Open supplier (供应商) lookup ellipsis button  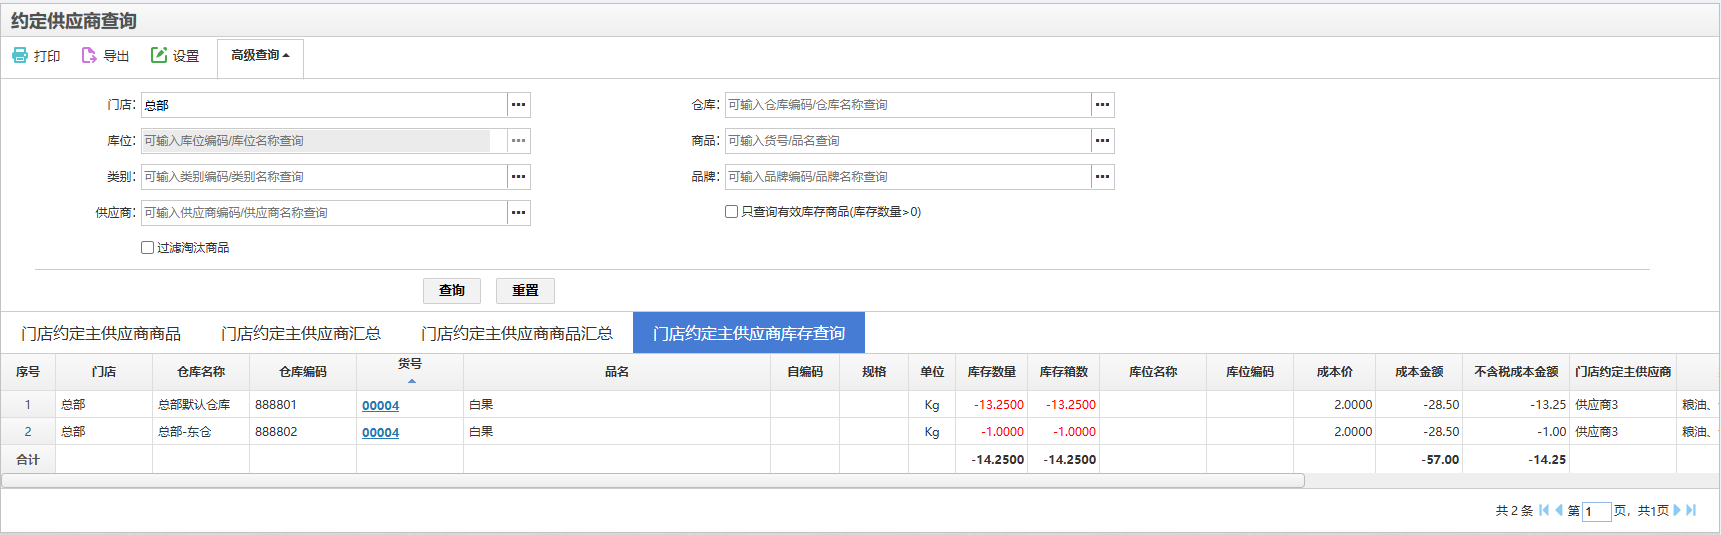[518, 213]
